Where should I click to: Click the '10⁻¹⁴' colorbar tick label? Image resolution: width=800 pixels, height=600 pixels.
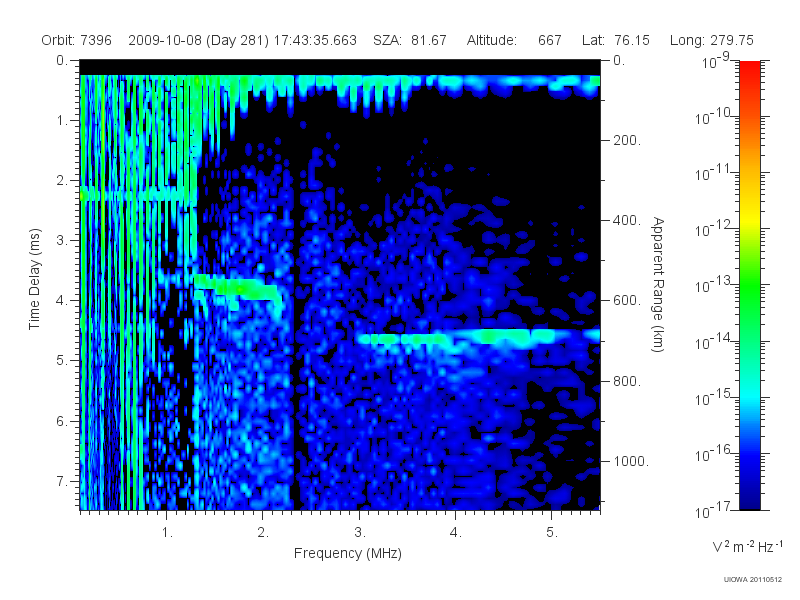(x=715, y=341)
